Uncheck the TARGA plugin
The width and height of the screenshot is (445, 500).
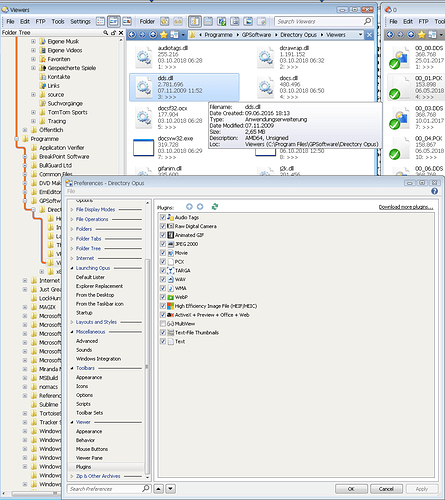(x=163, y=270)
